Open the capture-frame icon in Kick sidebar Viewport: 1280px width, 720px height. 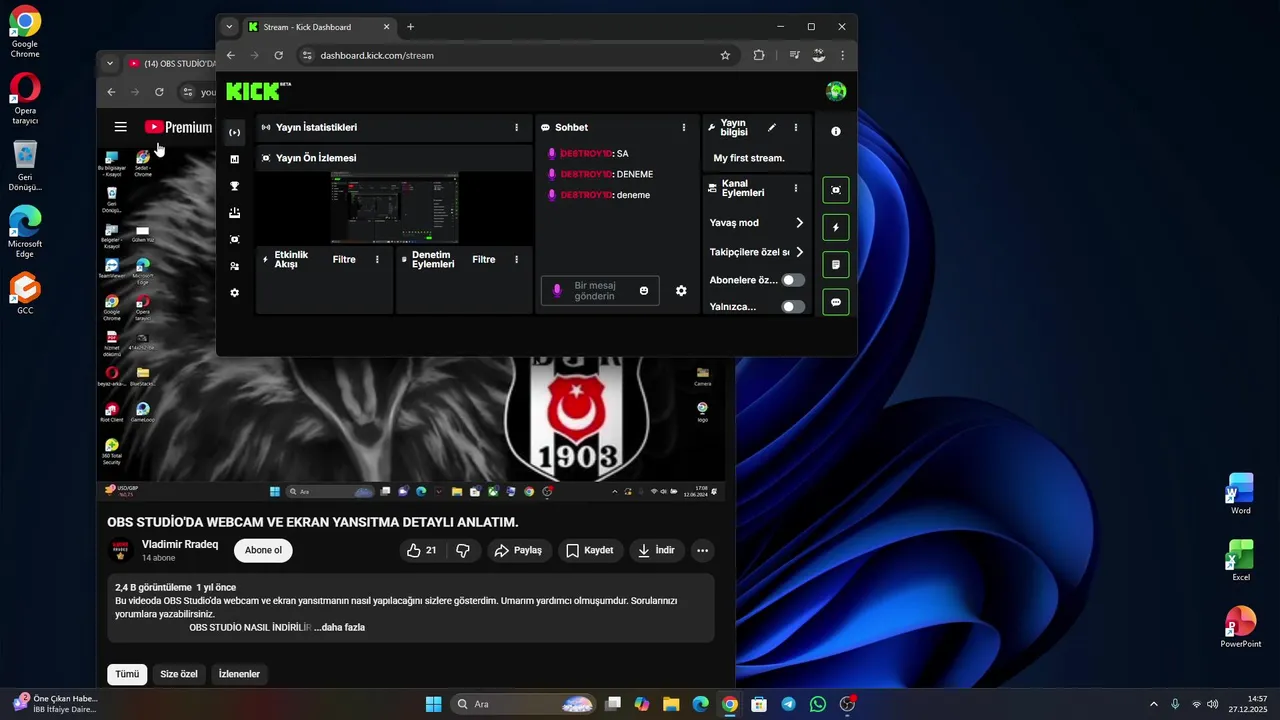pyautogui.click(x=234, y=239)
